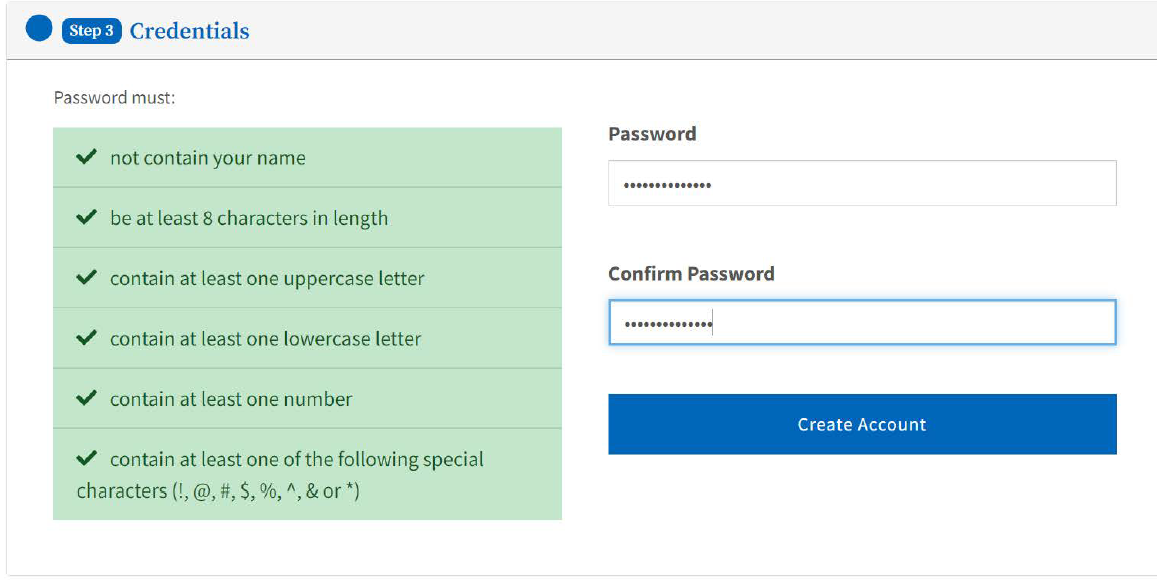Click the 'contain at least one uppercase letter' row
The image size is (1157, 587).
307,278
